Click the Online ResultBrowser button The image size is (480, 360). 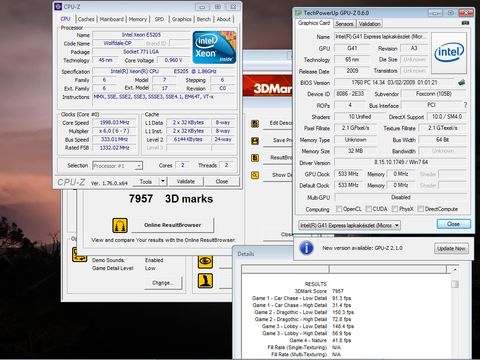(172, 225)
